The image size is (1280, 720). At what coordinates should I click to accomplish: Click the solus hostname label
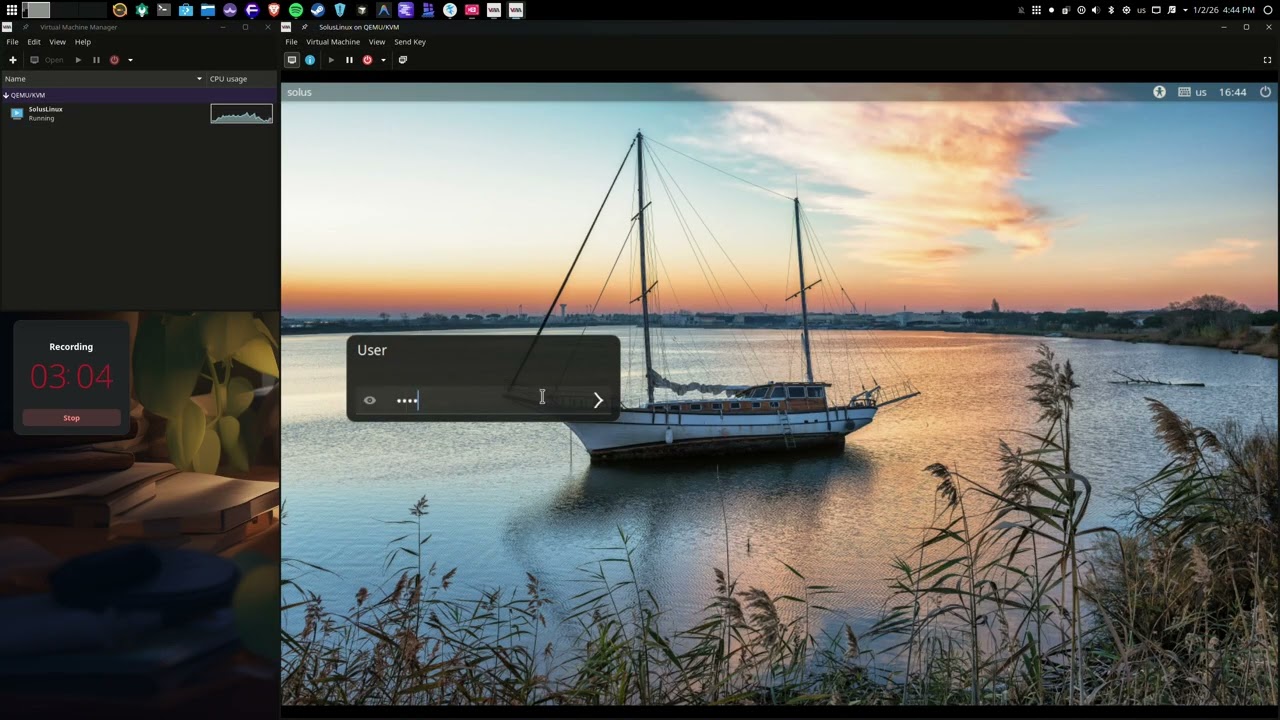(299, 92)
